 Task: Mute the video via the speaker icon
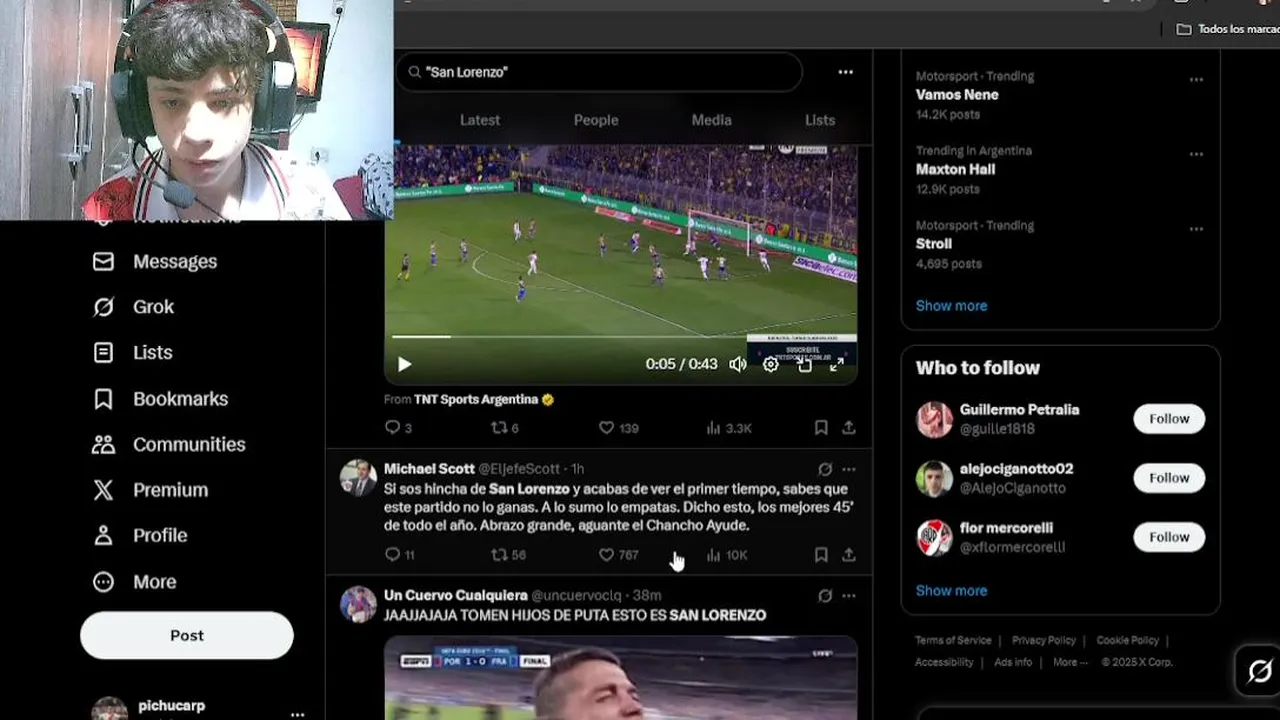click(x=738, y=365)
